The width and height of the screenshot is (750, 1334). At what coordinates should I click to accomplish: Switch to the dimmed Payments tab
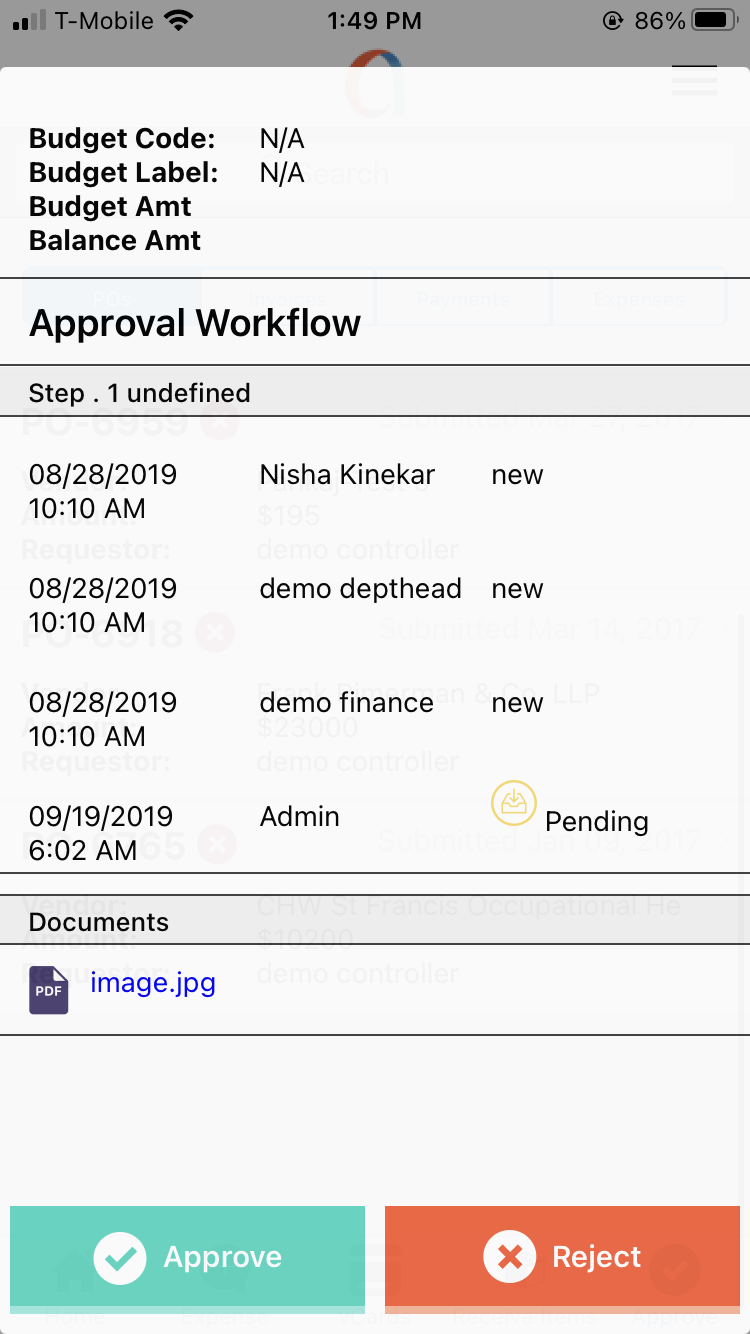click(463, 299)
